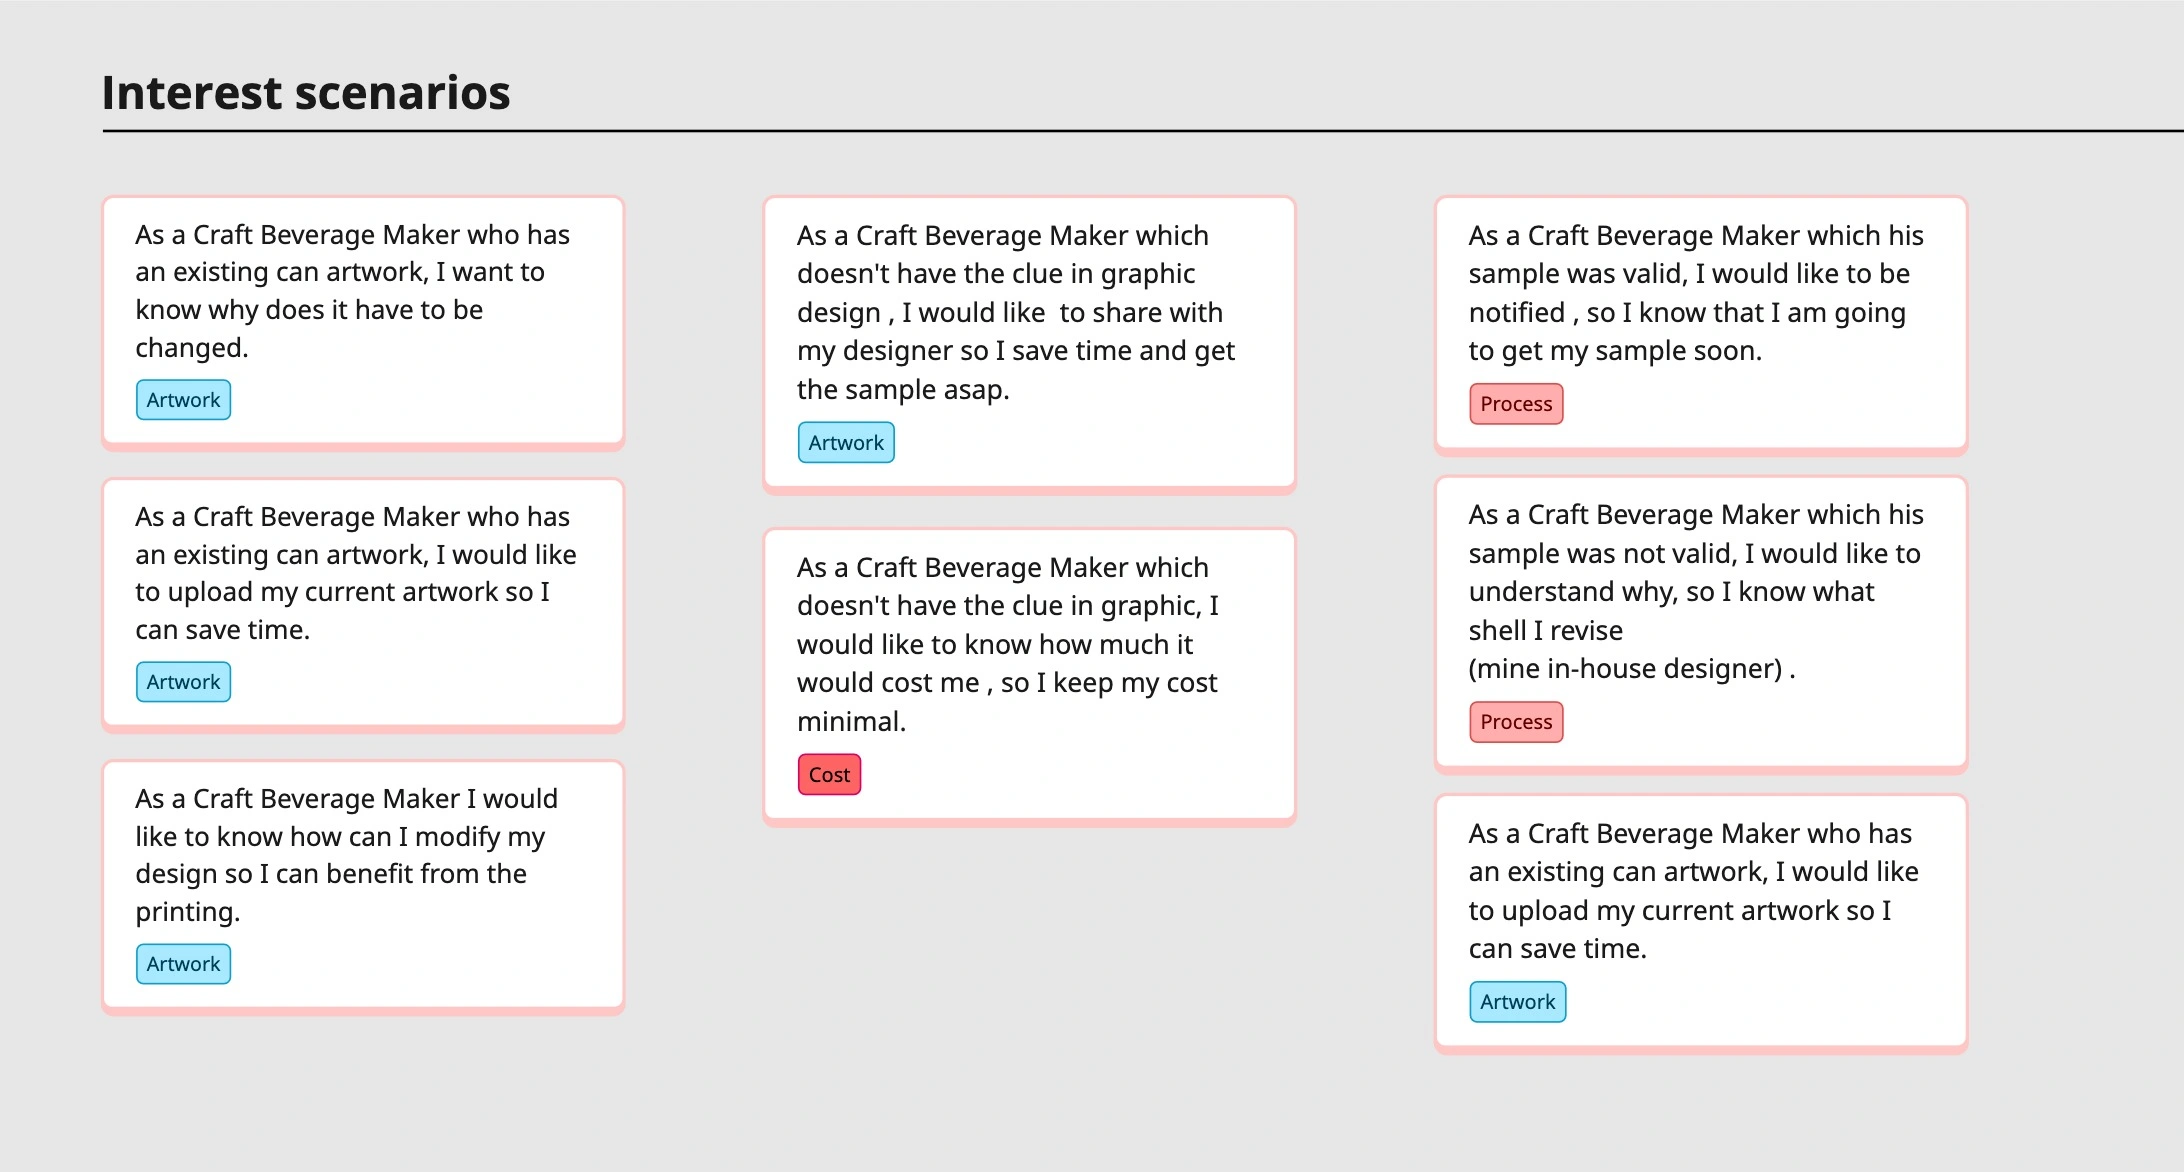The image size is (2184, 1172).
Task: Click Artwork tag on 'why changed' card
Action: click(183, 400)
